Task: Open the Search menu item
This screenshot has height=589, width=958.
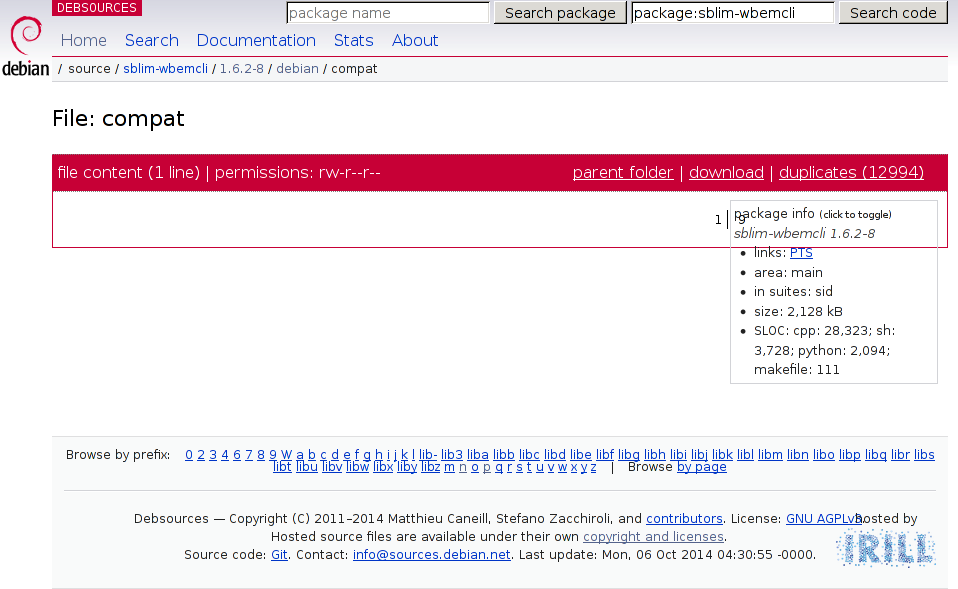Action: point(152,40)
